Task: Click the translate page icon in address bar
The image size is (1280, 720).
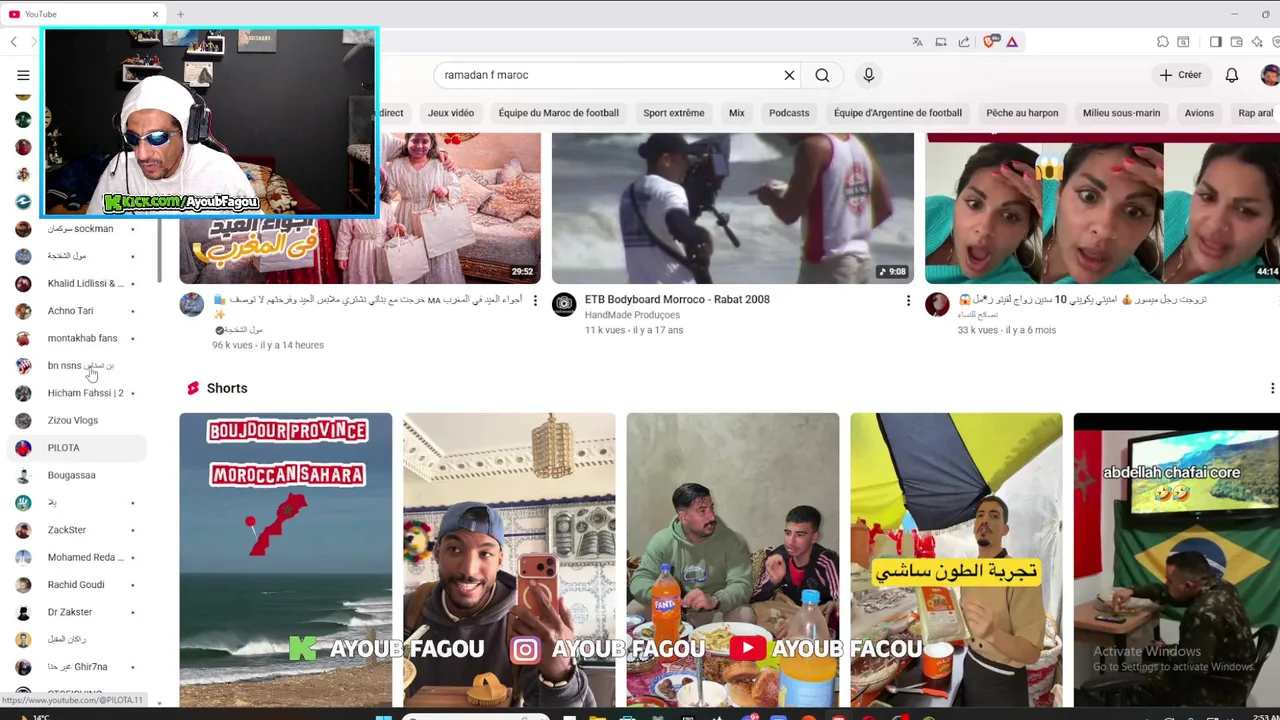Action: pos(917,42)
